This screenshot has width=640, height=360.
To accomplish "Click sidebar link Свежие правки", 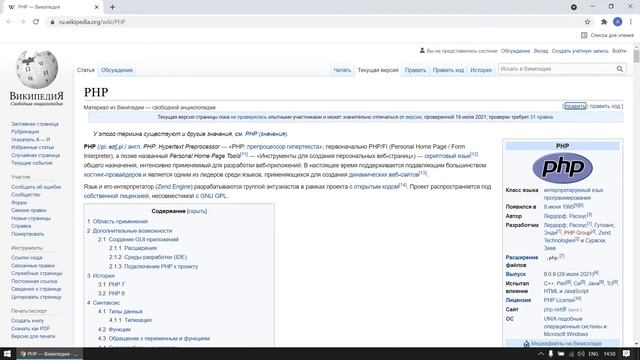I will [x=29, y=210].
